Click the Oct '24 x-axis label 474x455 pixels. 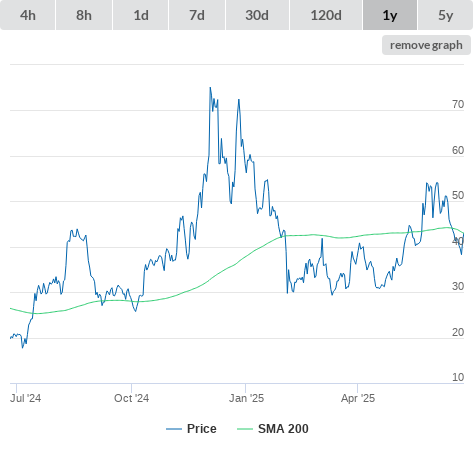coord(131,398)
